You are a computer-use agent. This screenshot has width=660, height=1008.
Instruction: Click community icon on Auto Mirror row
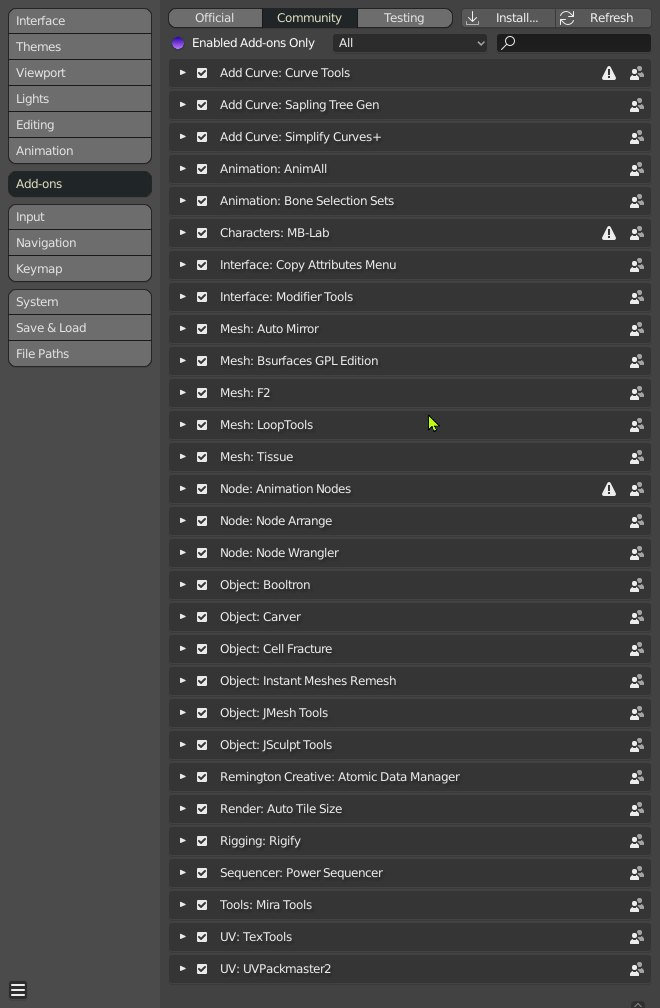(x=637, y=329)
